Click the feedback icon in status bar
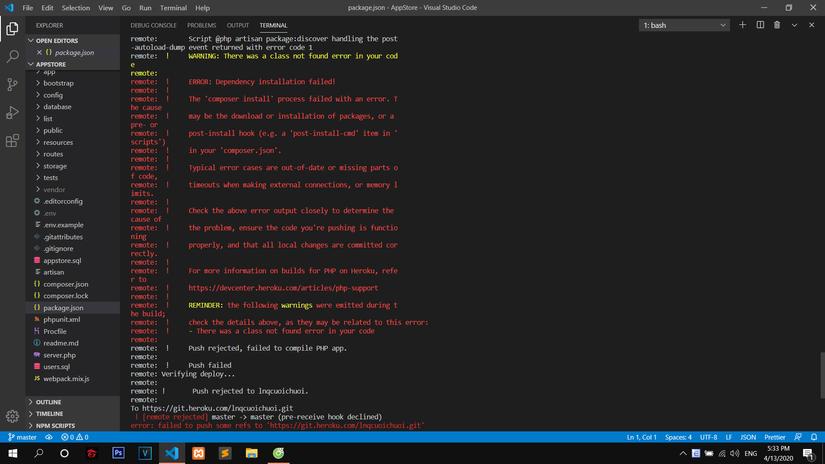This screenshot has height=464, width=825. [x=798, y=437]
